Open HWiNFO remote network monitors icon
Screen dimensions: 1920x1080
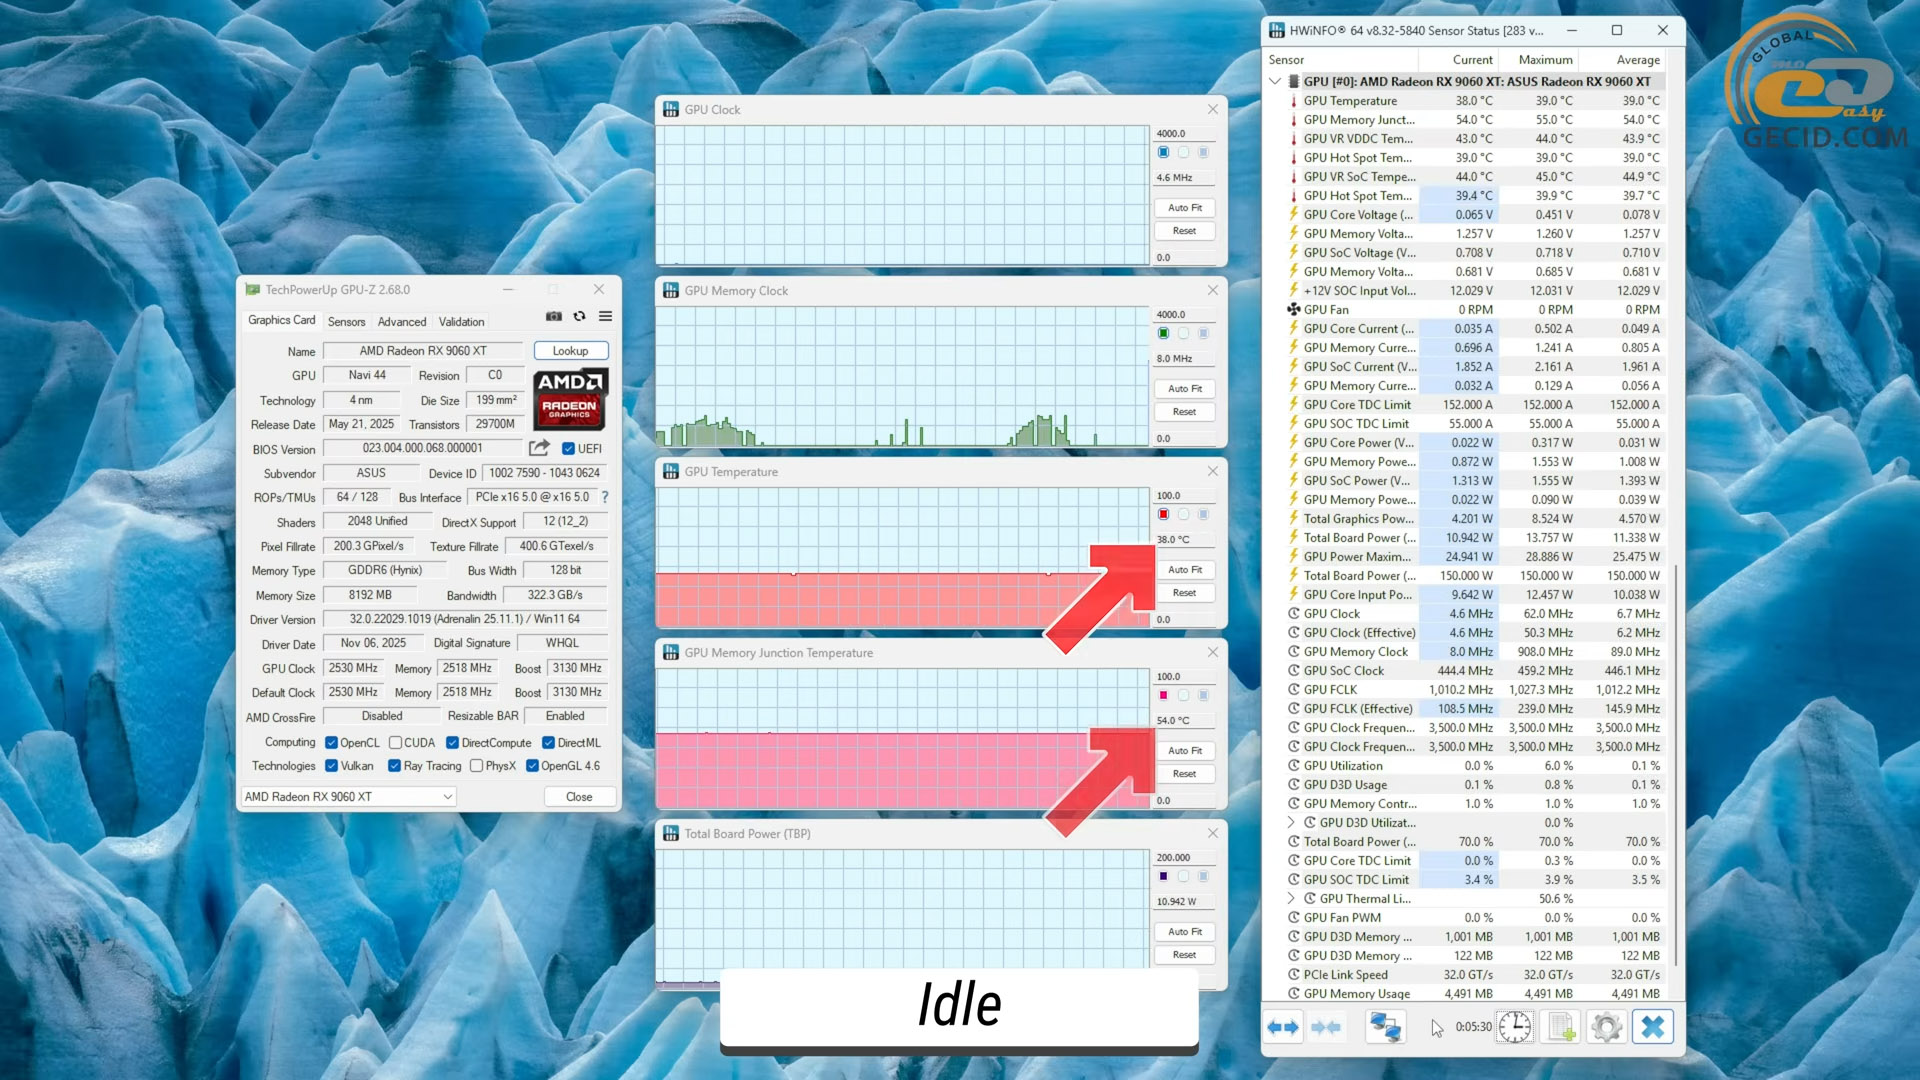[1385, 1027]
